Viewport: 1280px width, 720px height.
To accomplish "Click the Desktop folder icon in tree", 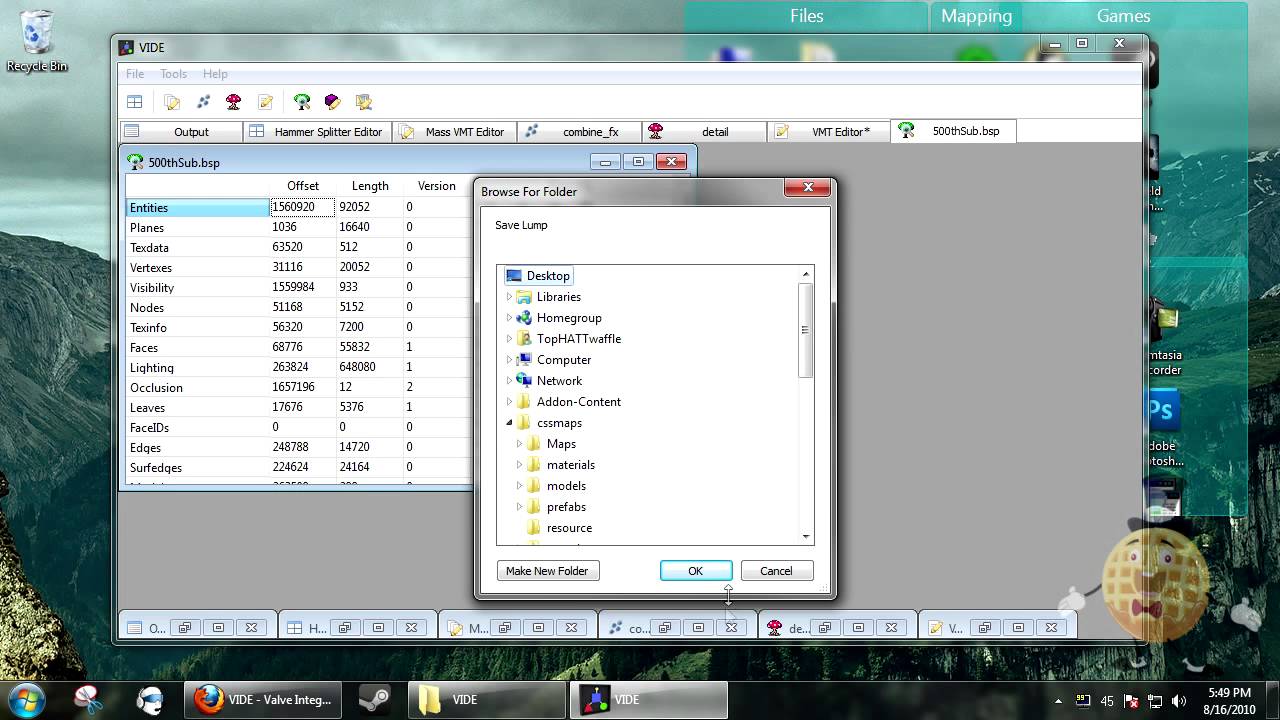I will 514,276.
